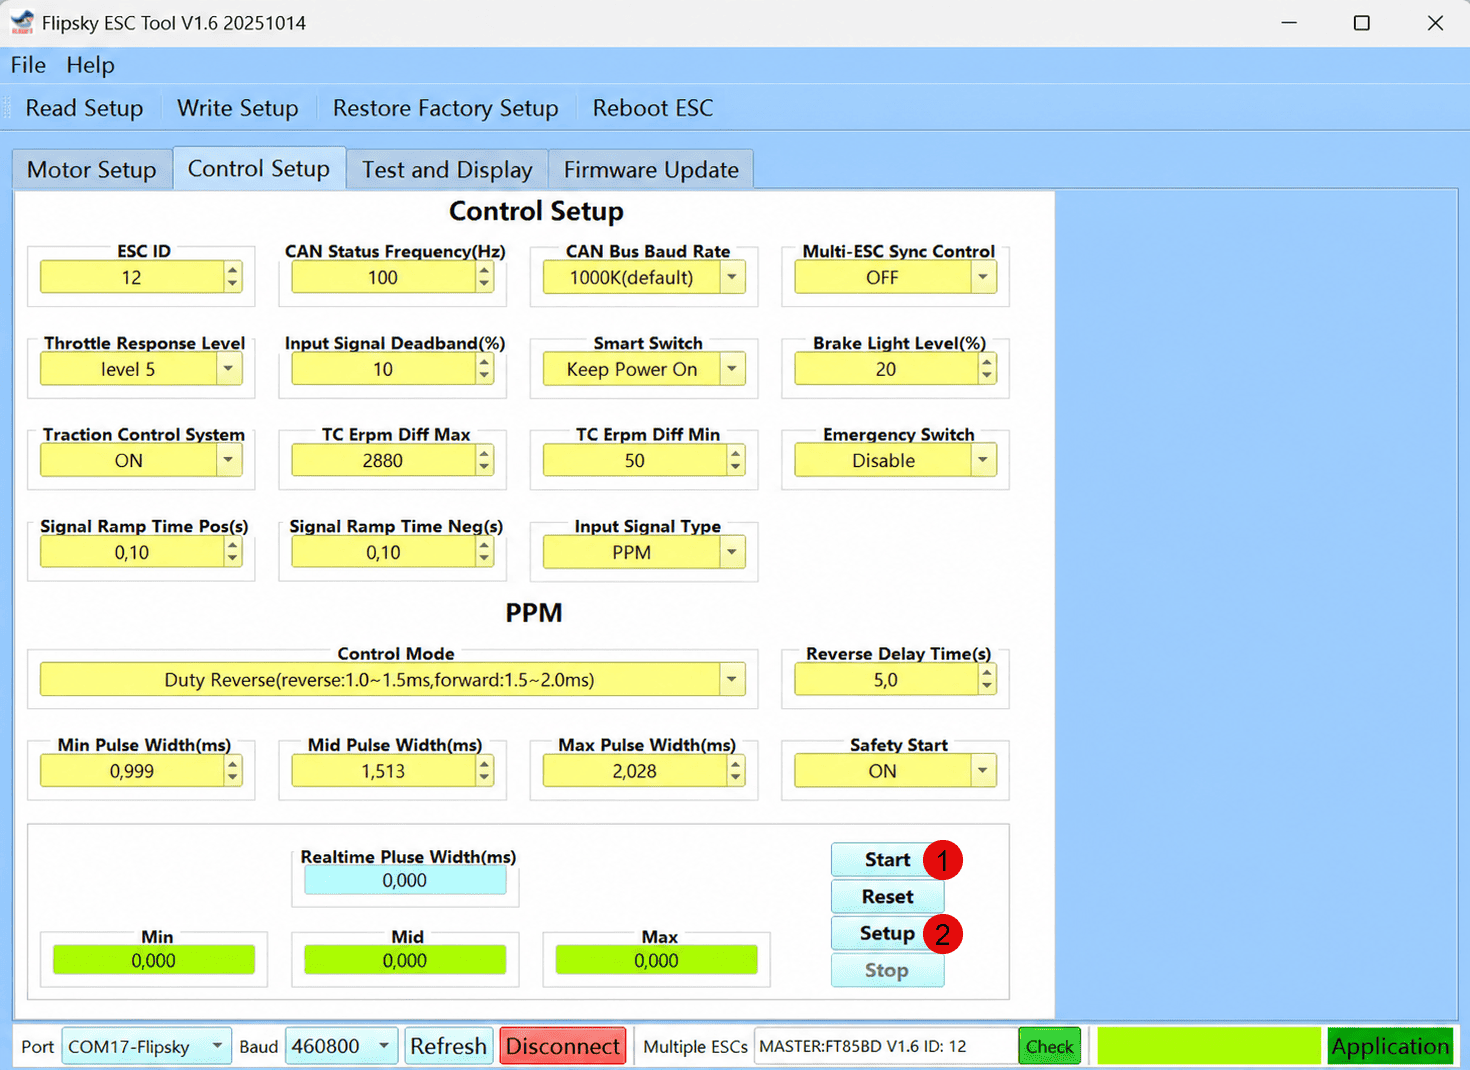Expand the PPM Control Mode dropdown

393,680
